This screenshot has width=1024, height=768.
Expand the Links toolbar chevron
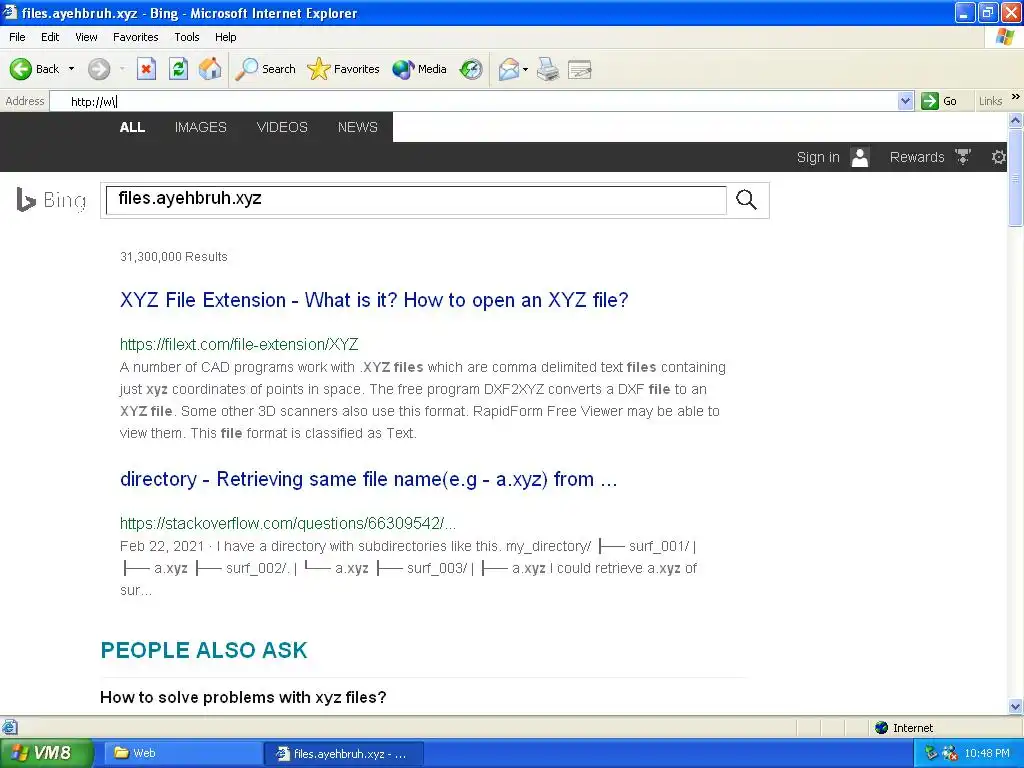coord(1016,97)
